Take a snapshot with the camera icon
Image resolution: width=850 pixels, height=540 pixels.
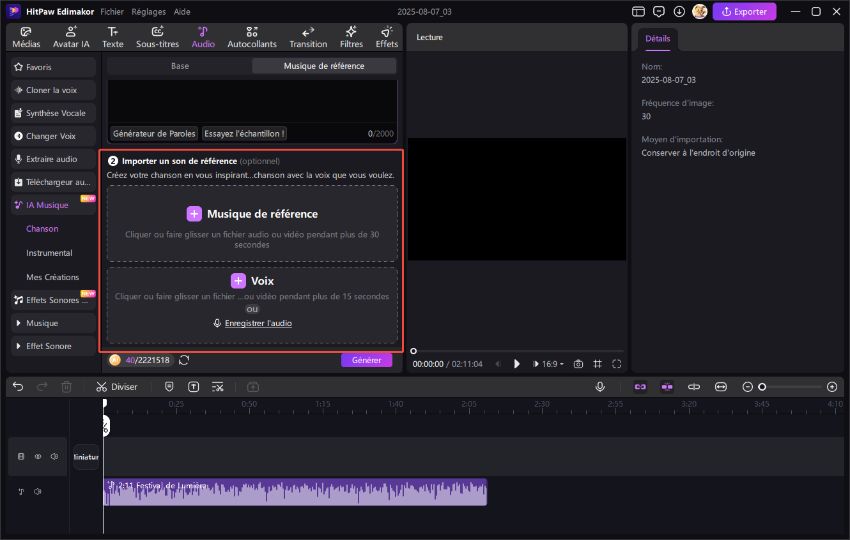578,364
